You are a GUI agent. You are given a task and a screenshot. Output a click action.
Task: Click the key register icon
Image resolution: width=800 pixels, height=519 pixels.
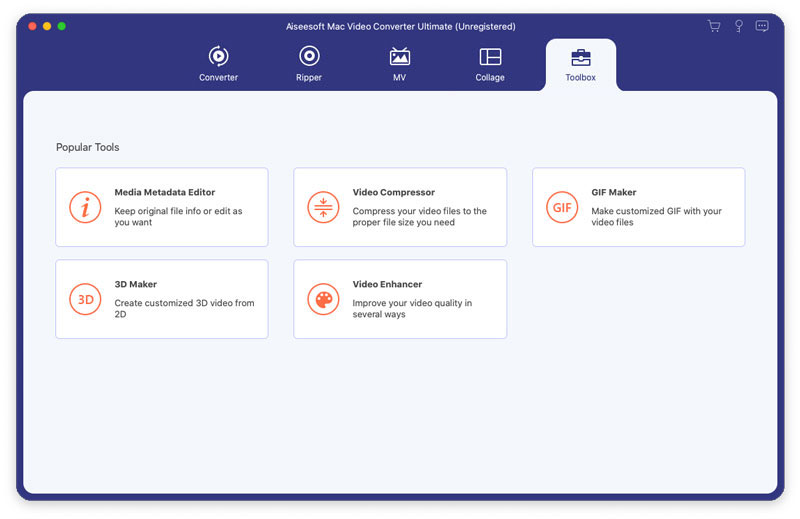click(738, 26)
